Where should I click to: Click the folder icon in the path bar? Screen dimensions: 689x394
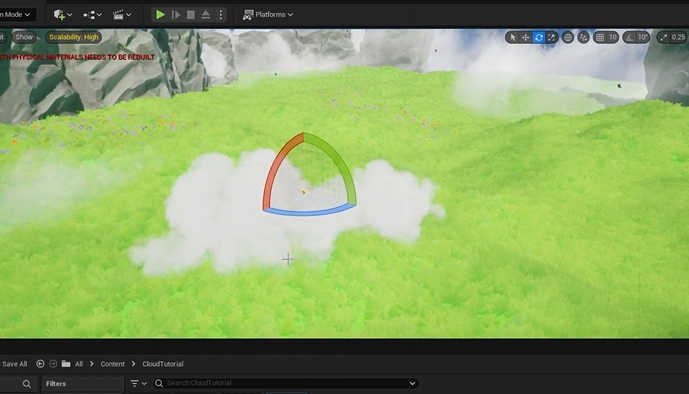click(x=66, y=364)
